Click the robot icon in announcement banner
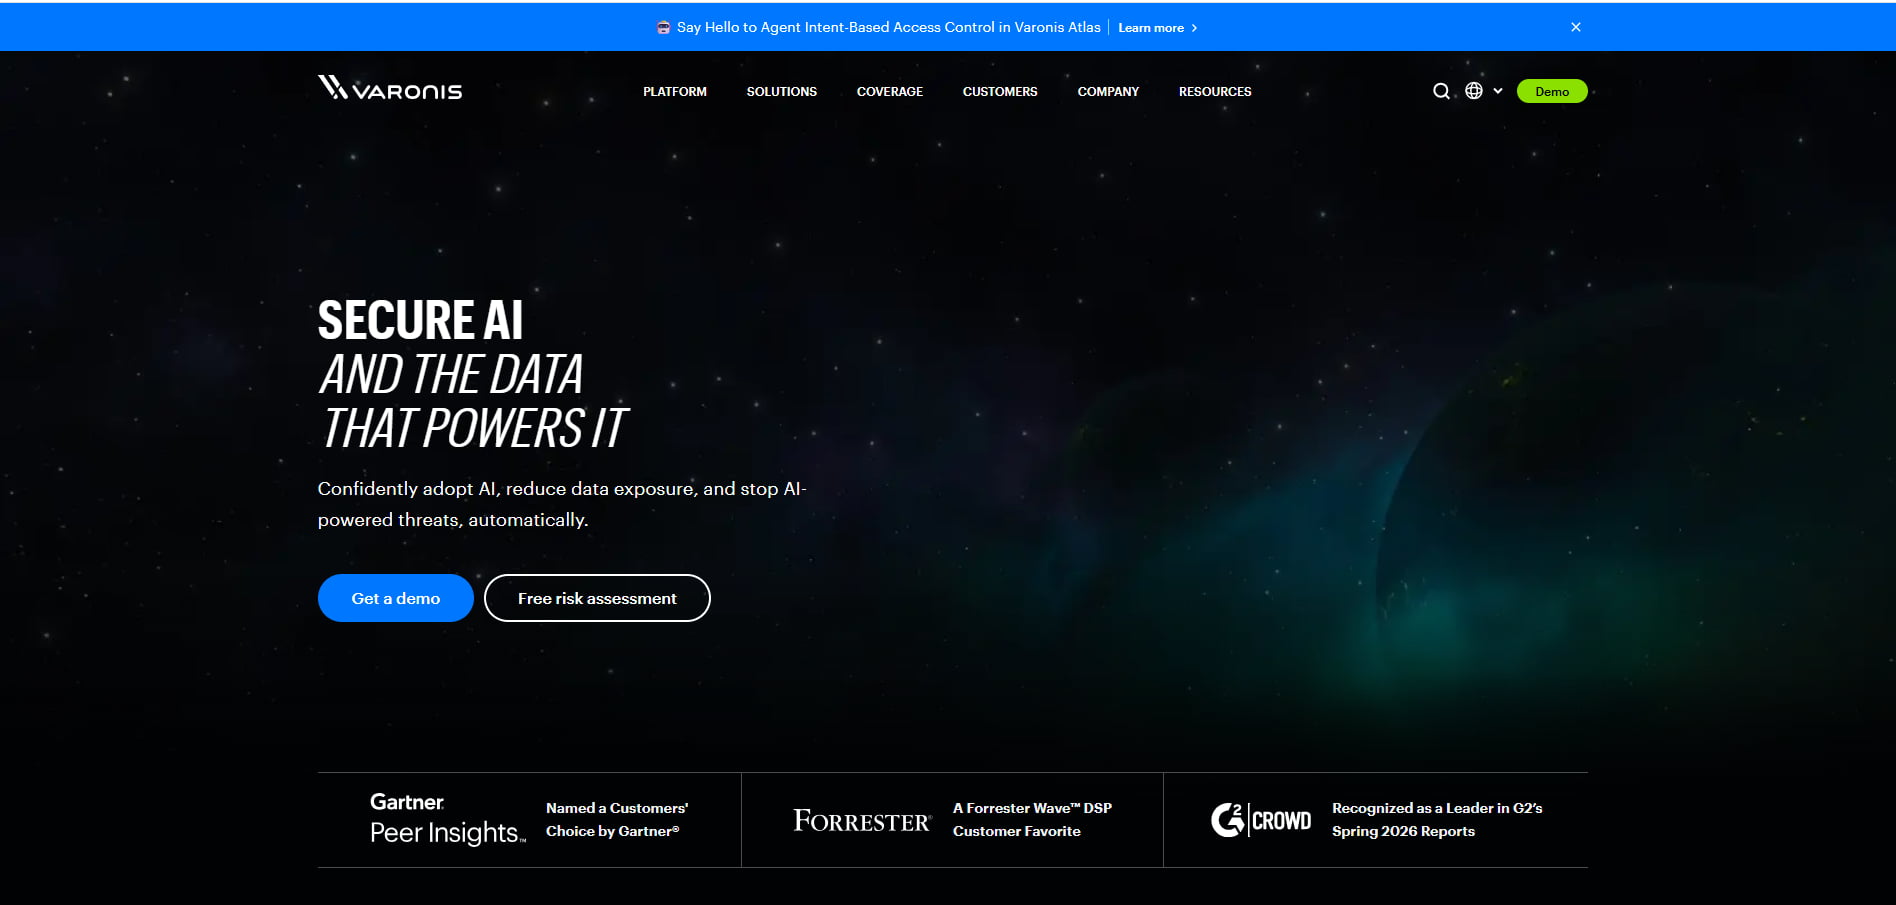Image resolution: width=1896 pixels, height=905 pixels. pyautogui.click(x=663, y=27)
